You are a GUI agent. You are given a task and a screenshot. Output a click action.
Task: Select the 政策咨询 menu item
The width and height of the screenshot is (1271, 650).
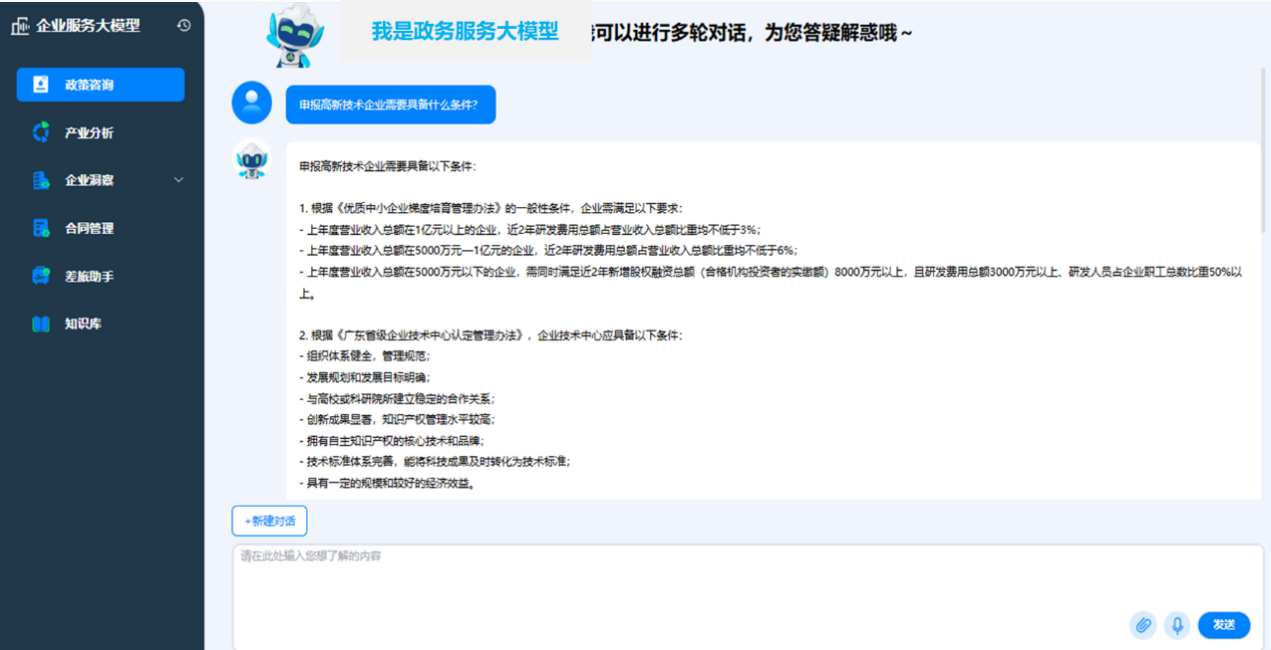point(100,85)
